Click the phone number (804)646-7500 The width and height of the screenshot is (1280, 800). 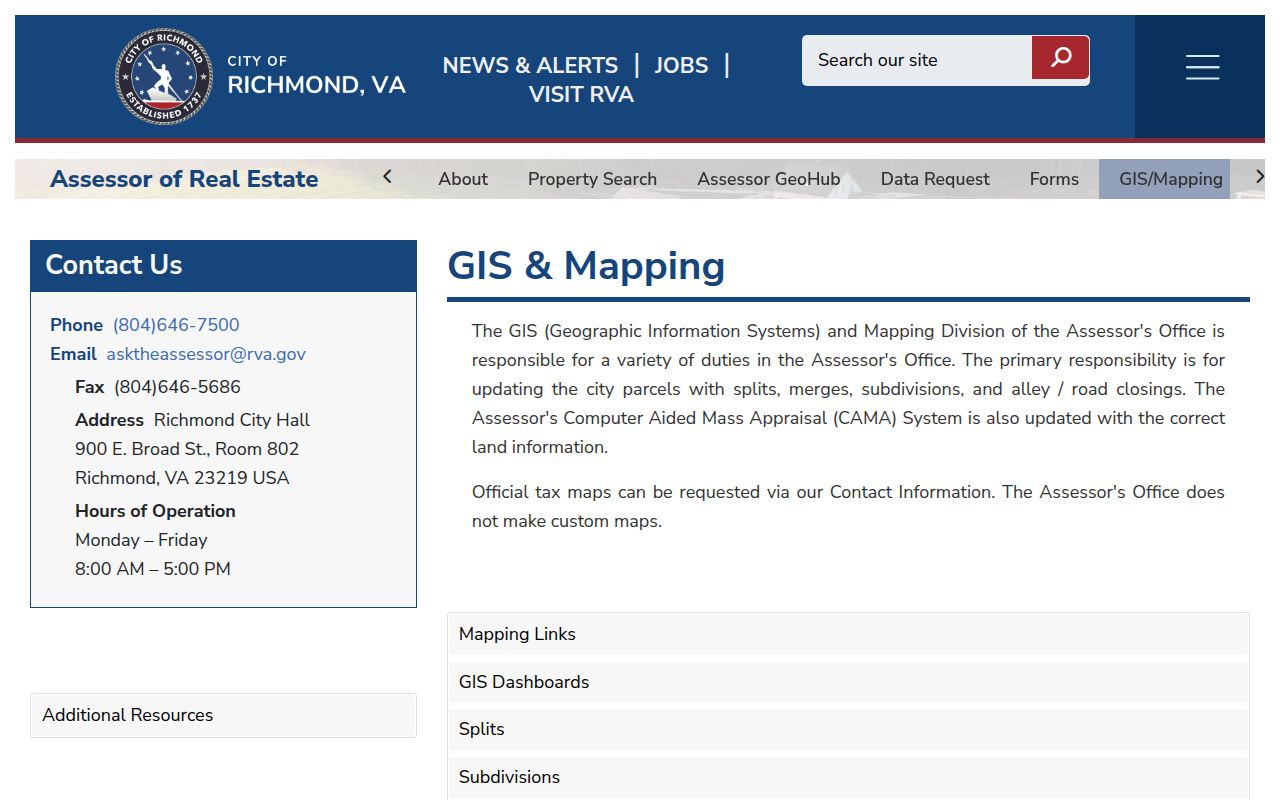tap(176, 325)
